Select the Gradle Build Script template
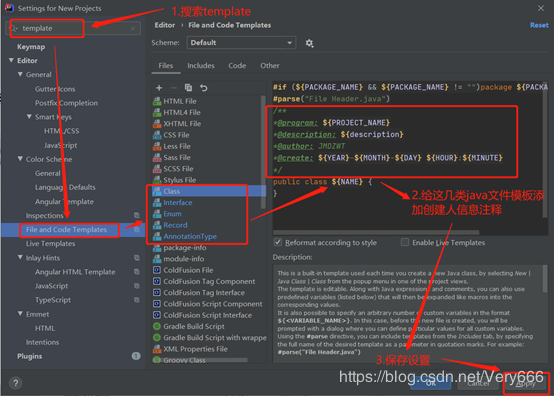 point(194,326)
